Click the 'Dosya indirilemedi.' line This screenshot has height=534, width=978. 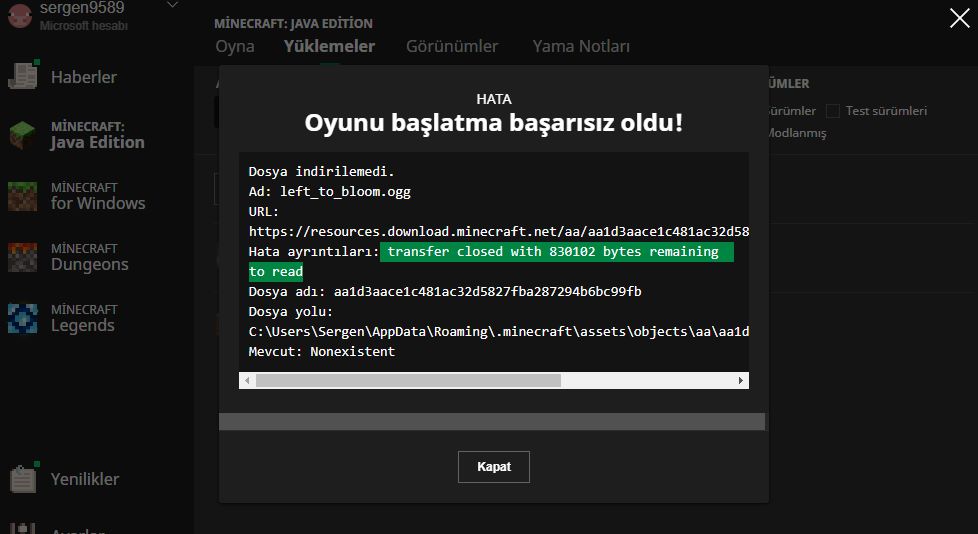tap(321, 172)
